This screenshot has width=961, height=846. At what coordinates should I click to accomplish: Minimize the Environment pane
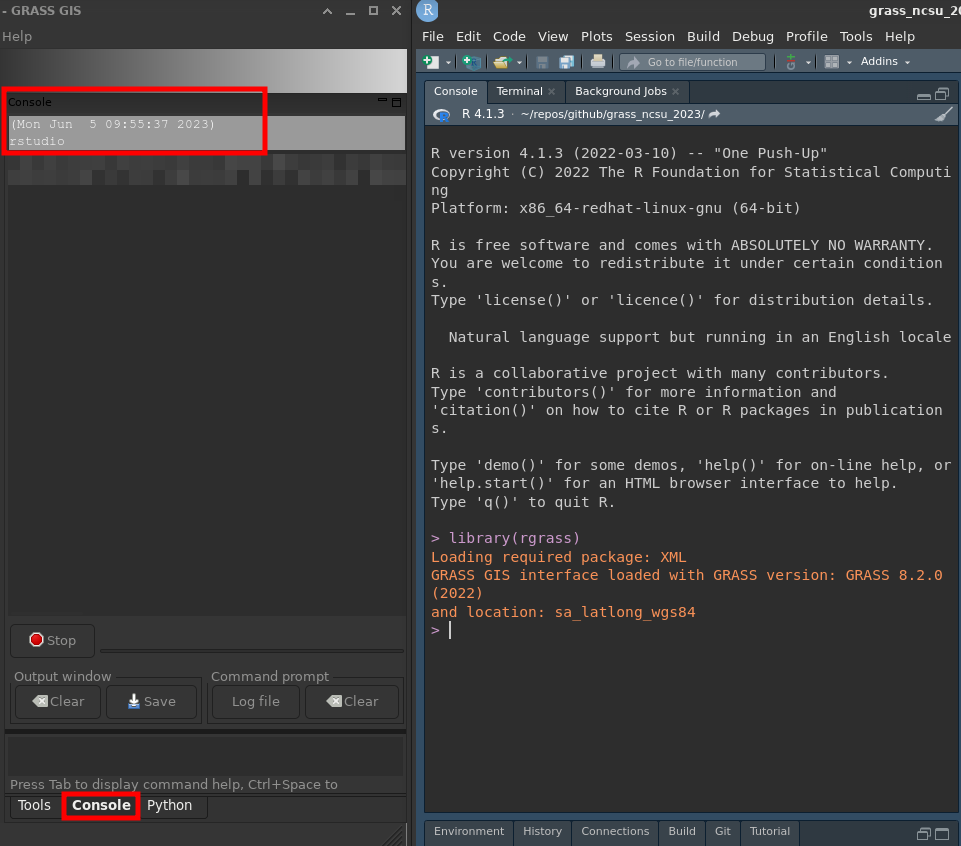tap(924, 834)
